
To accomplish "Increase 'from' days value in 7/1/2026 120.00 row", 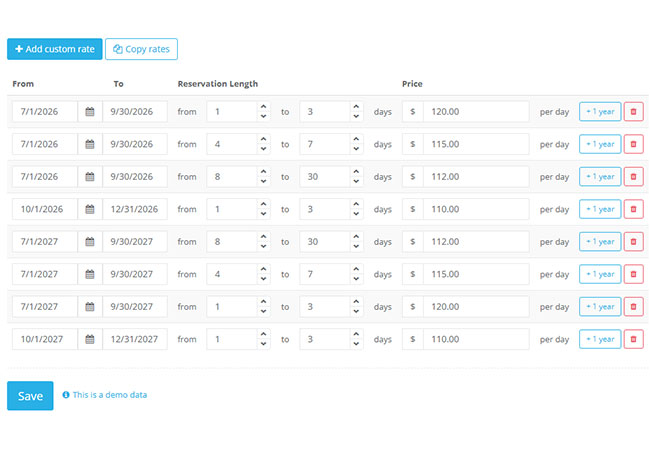I will click(x=264, y=106).
